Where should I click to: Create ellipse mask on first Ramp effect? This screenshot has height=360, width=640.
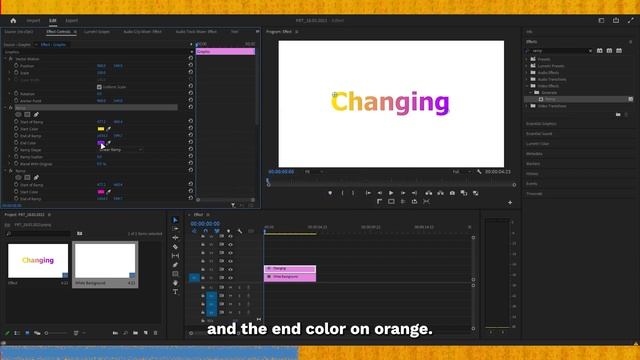[x=18, y=115]
